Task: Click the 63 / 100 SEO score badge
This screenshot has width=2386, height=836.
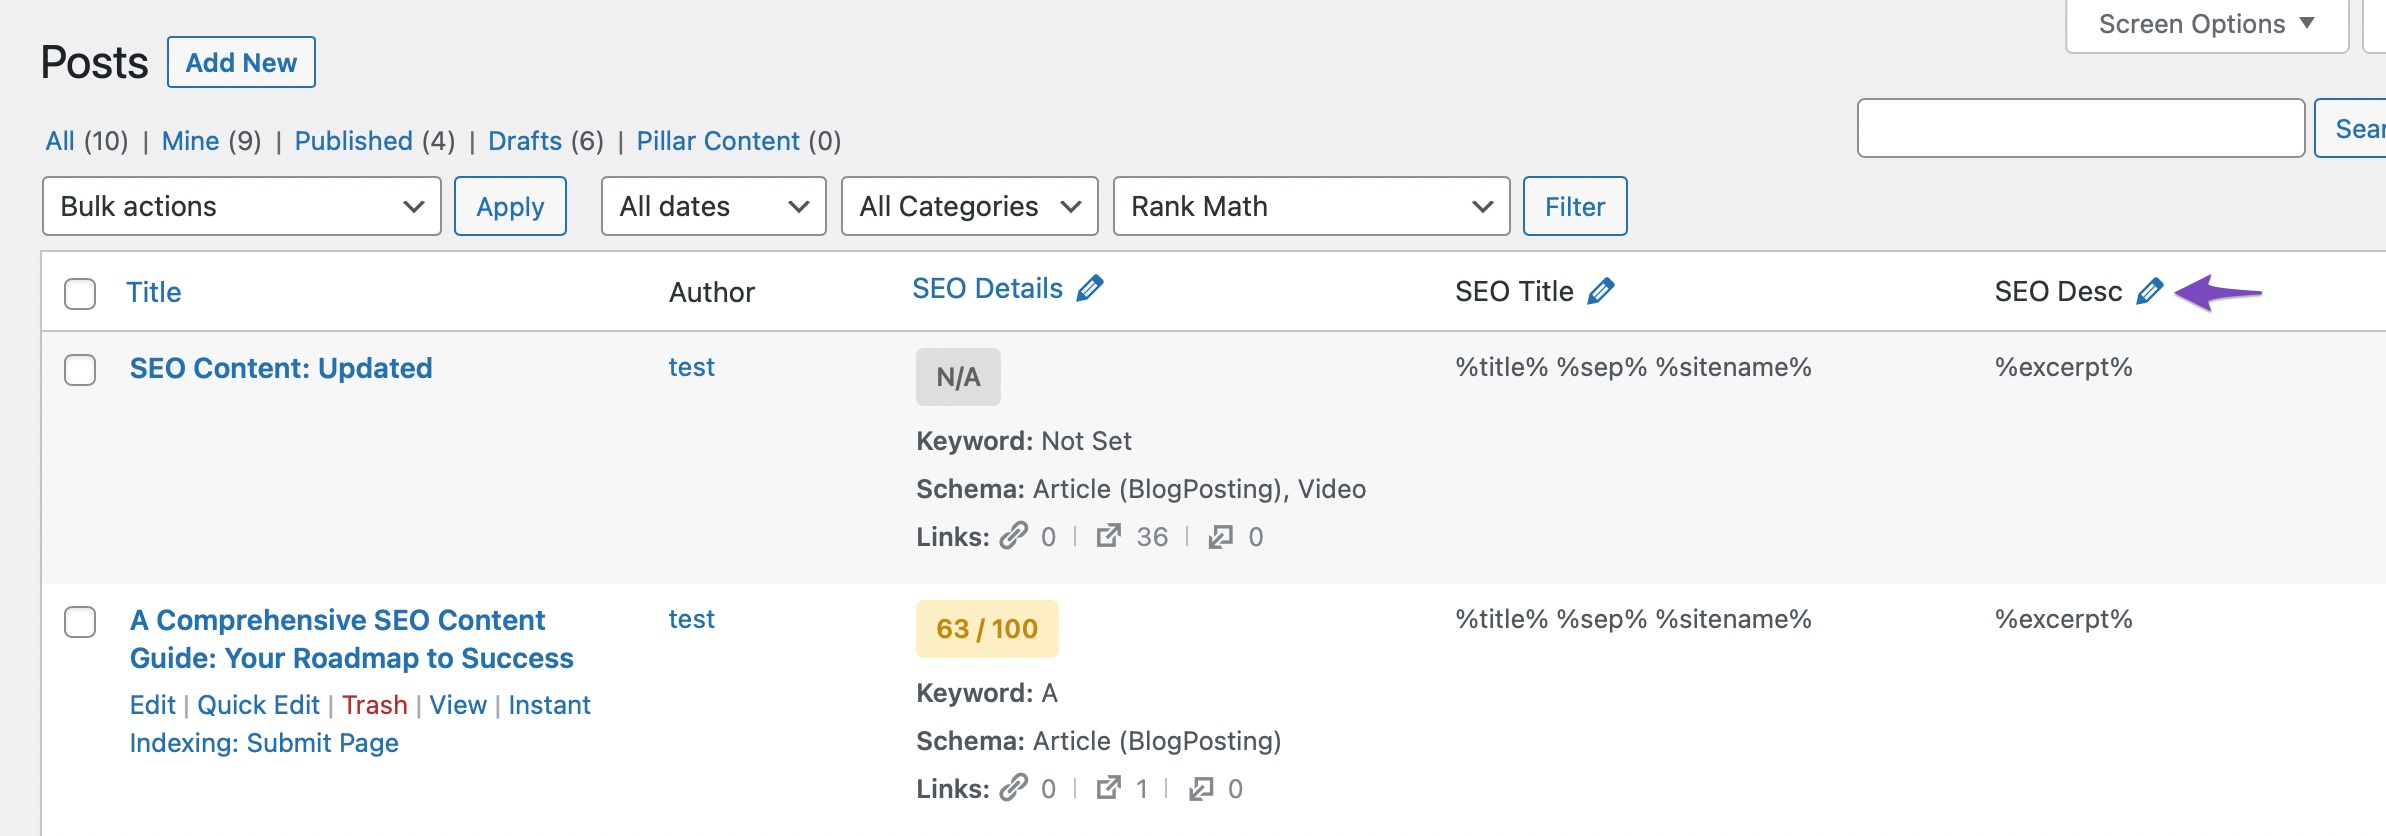Action: coord(987,629)
